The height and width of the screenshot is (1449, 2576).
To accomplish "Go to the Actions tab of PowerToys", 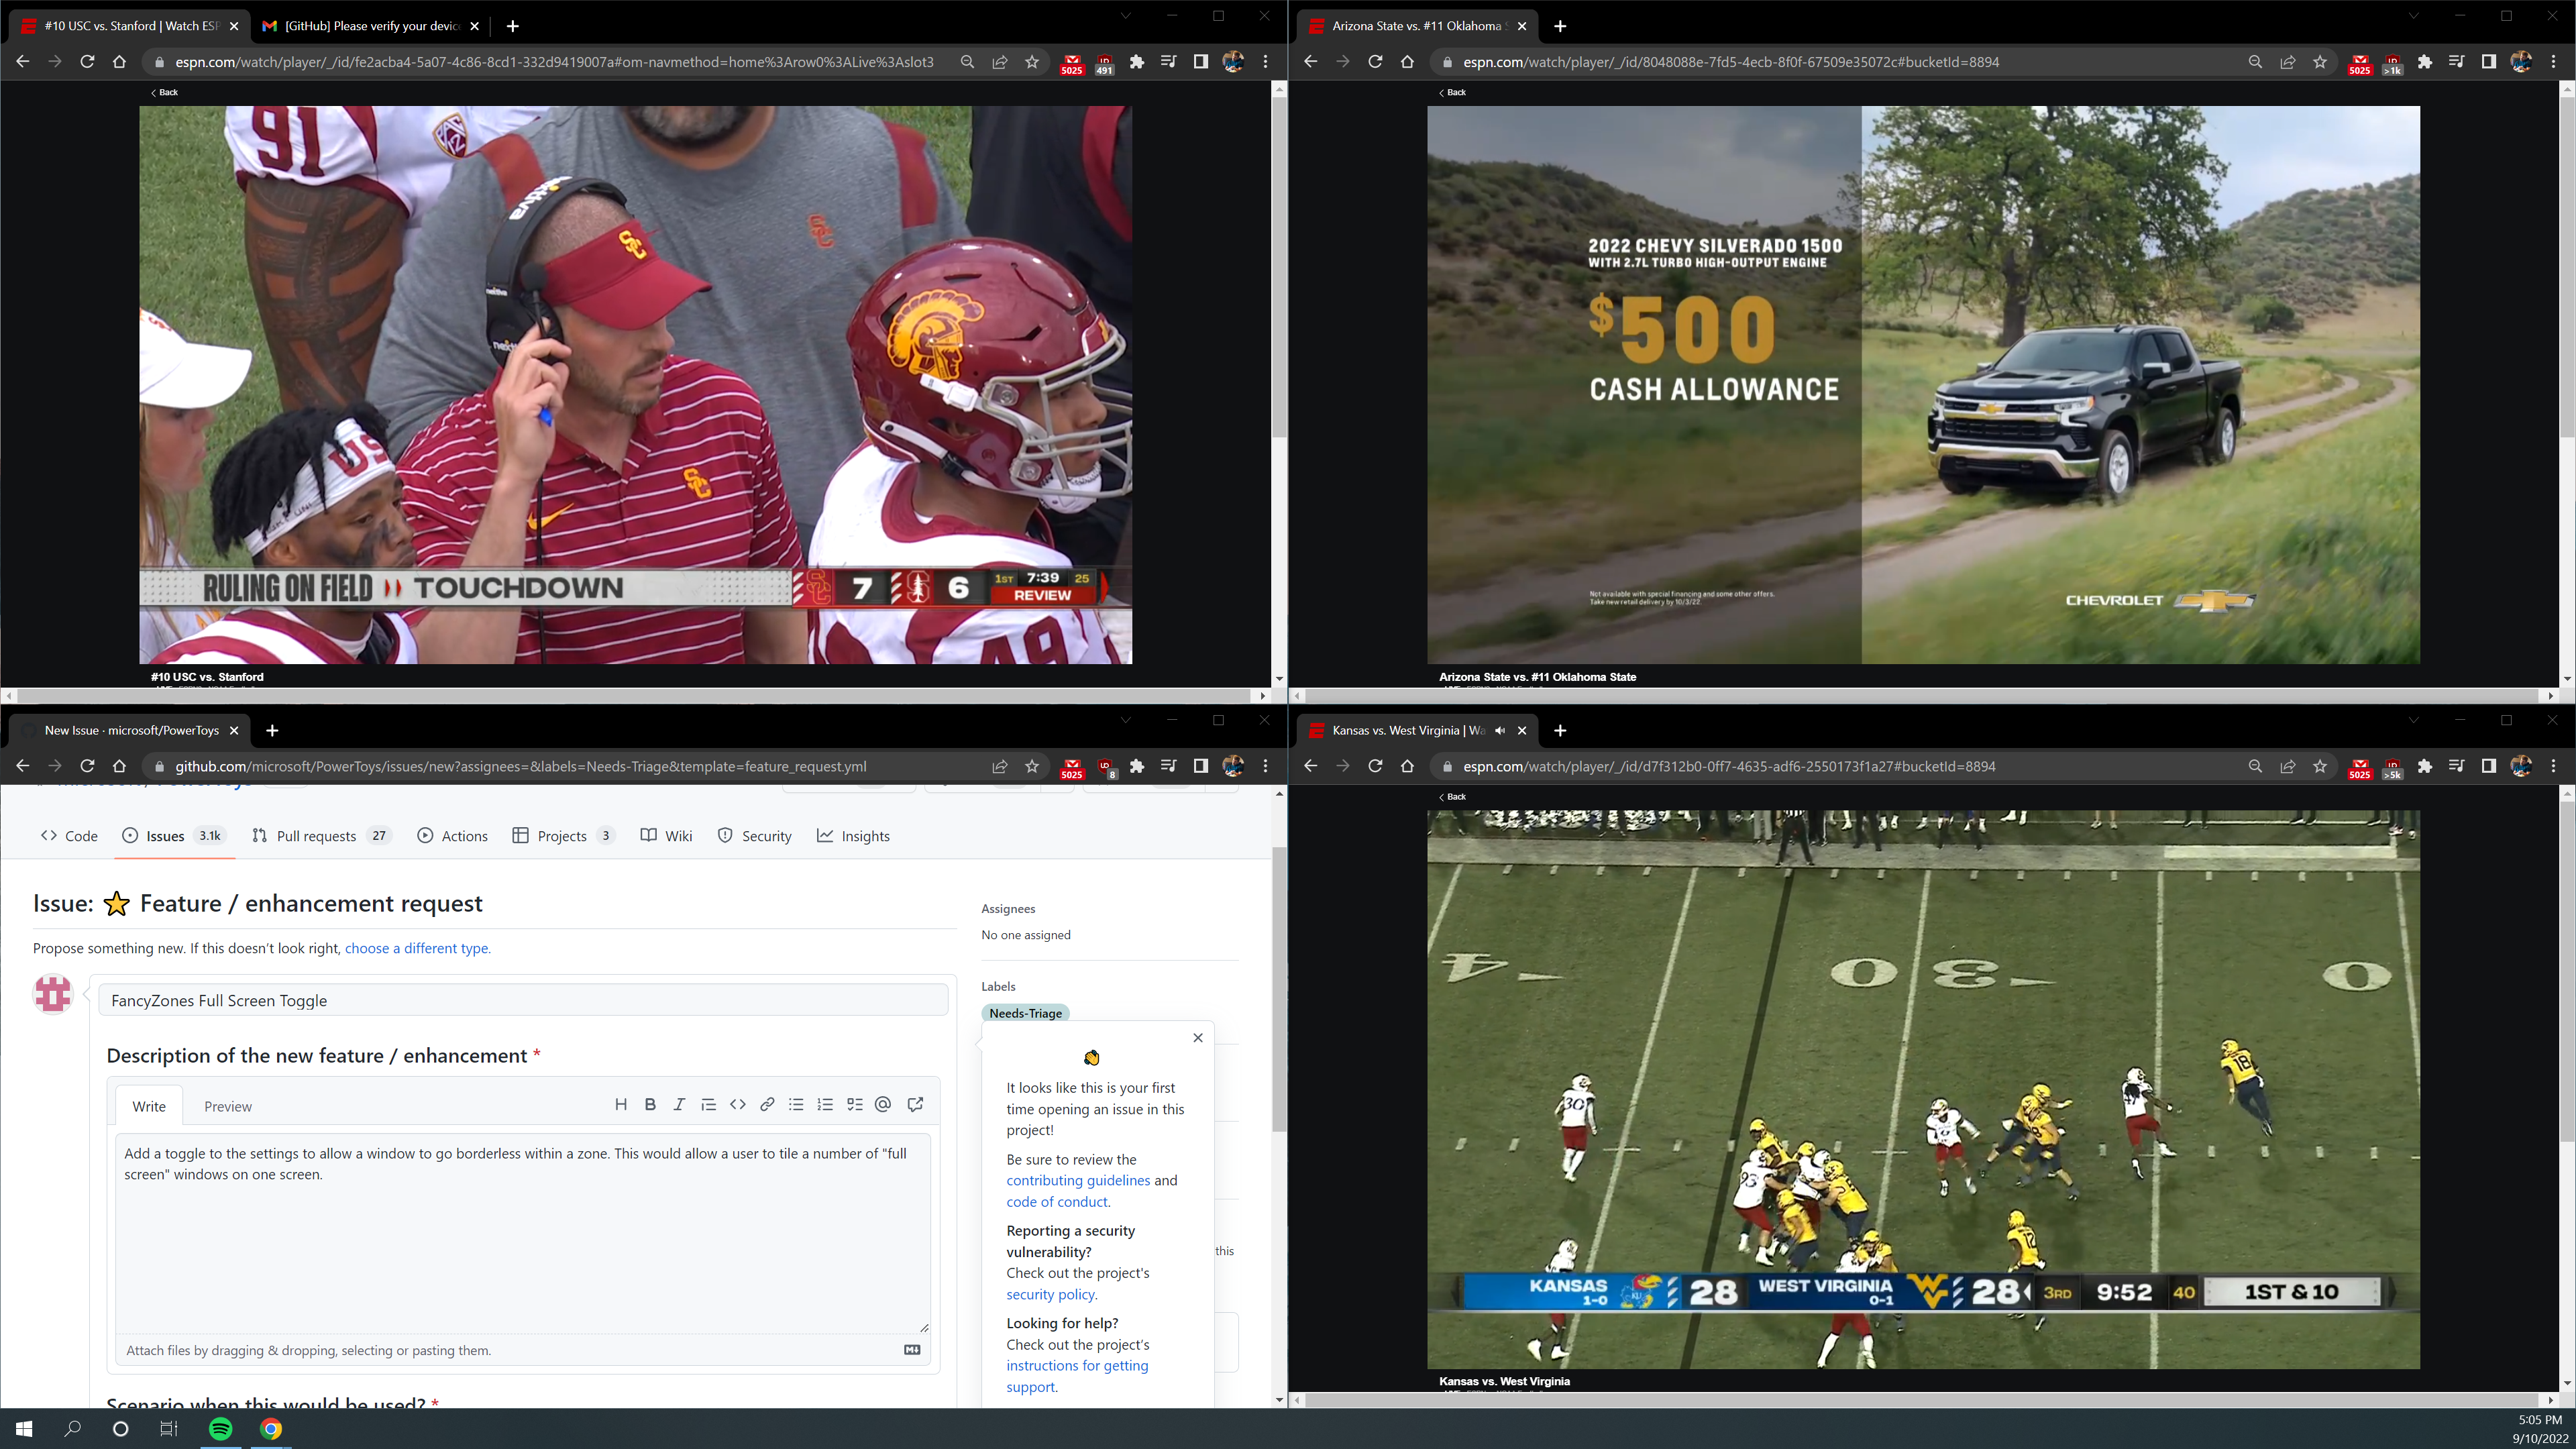I will (x=453, y=836).
